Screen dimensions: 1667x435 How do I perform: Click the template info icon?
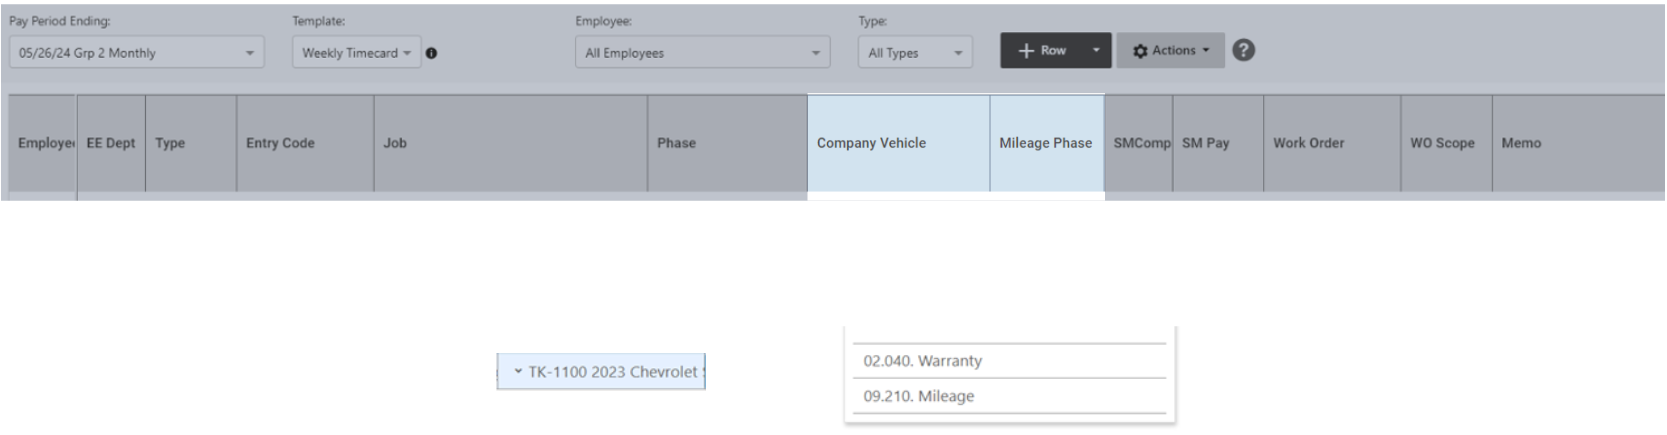(x=431, y=53)
